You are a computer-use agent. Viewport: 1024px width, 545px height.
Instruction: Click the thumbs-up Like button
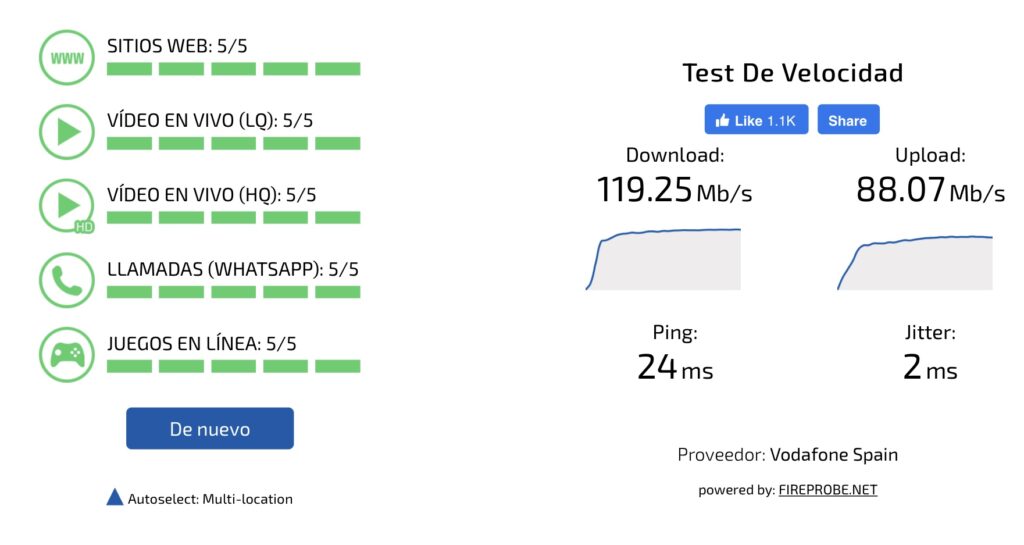tap(756, 119)
